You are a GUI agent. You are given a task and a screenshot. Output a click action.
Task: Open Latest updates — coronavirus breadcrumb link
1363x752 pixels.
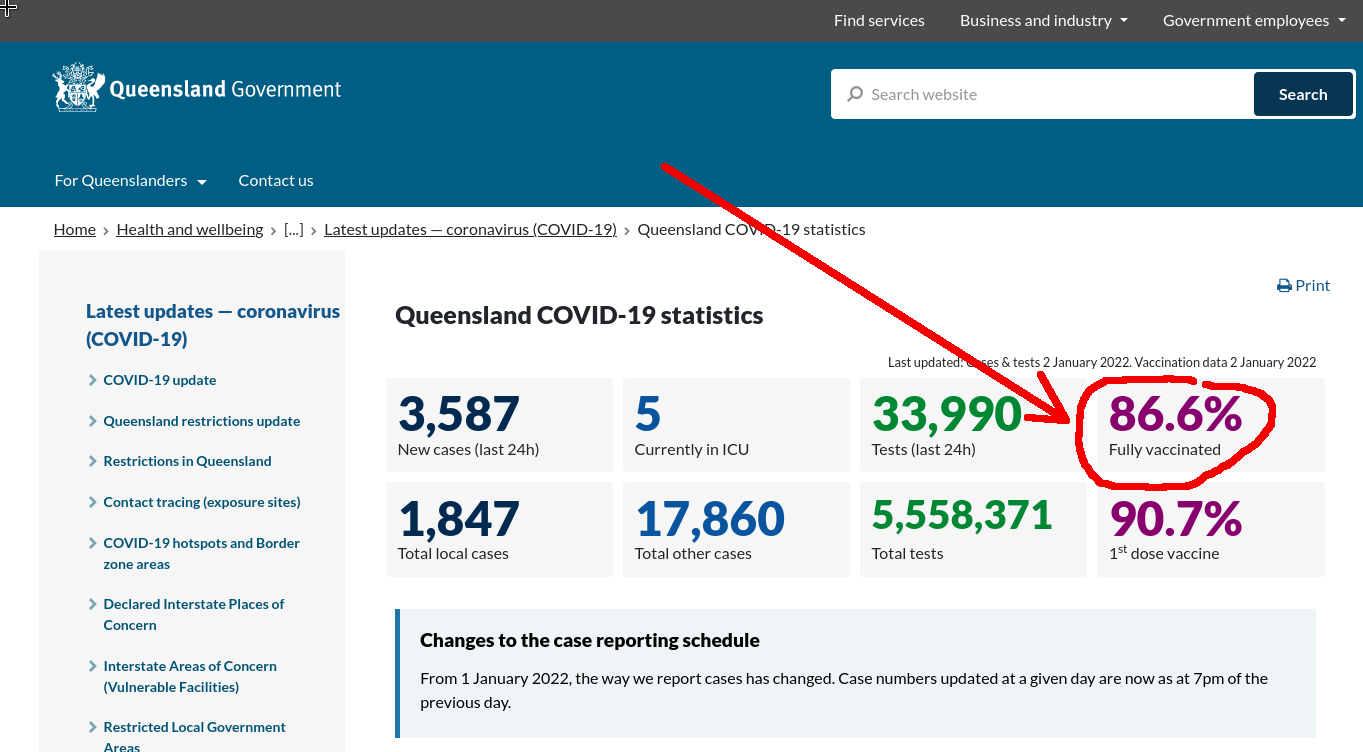tap(470, 229)
